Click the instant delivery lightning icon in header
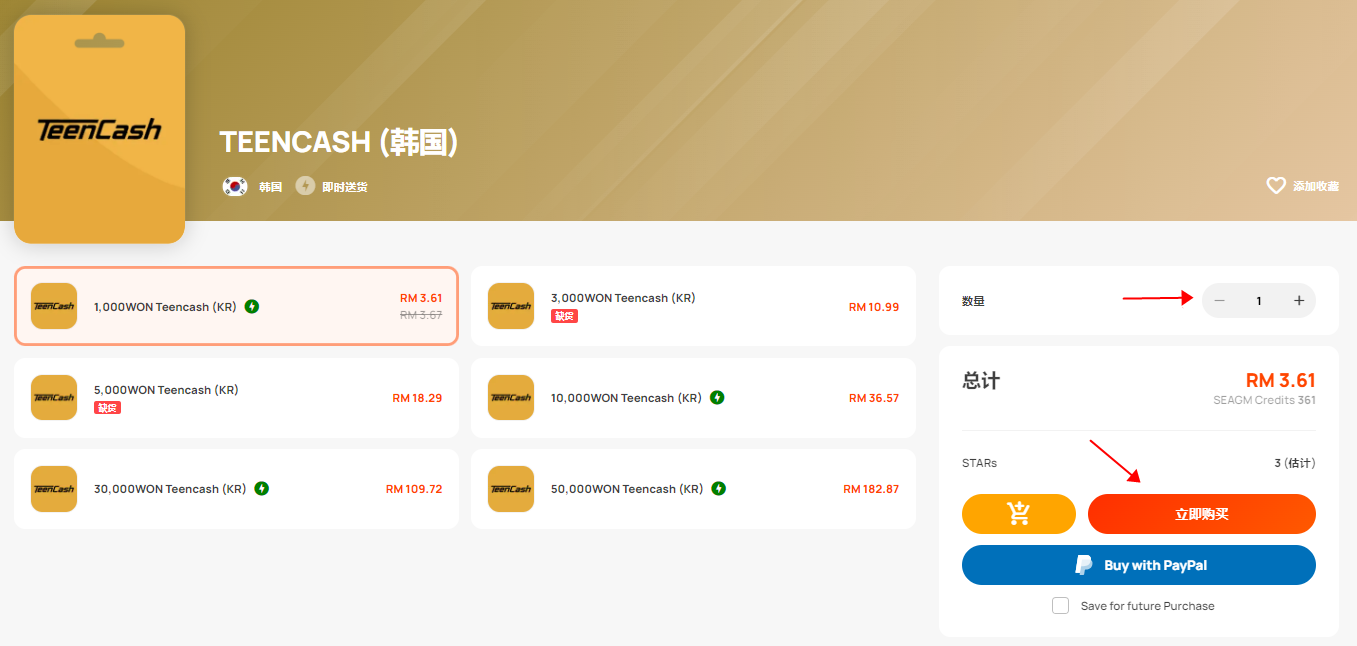1357x646 pixels. pos(305,186)
